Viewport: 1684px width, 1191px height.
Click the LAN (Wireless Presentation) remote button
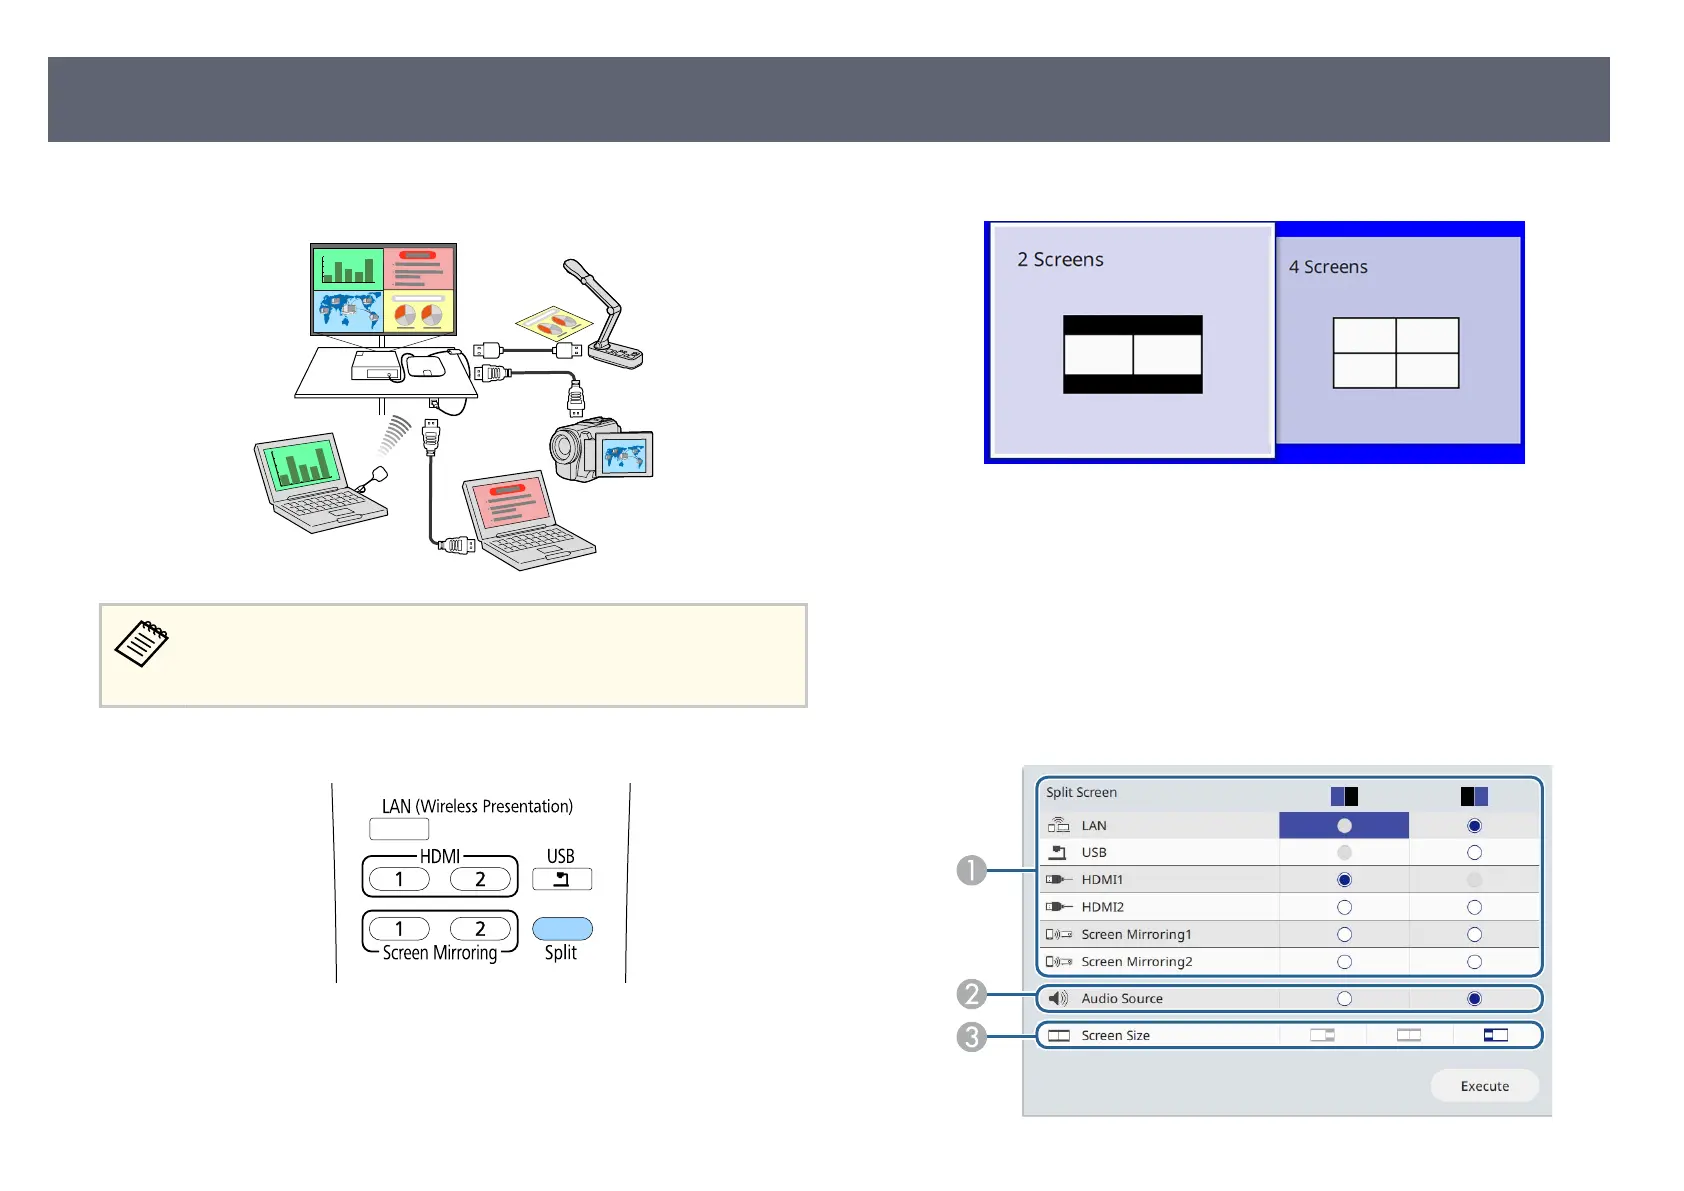tap(399, 829)
